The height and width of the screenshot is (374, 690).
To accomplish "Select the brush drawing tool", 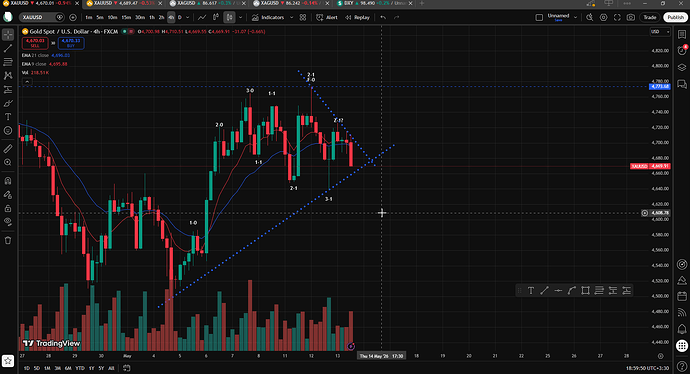I will (x=8, y=103).
